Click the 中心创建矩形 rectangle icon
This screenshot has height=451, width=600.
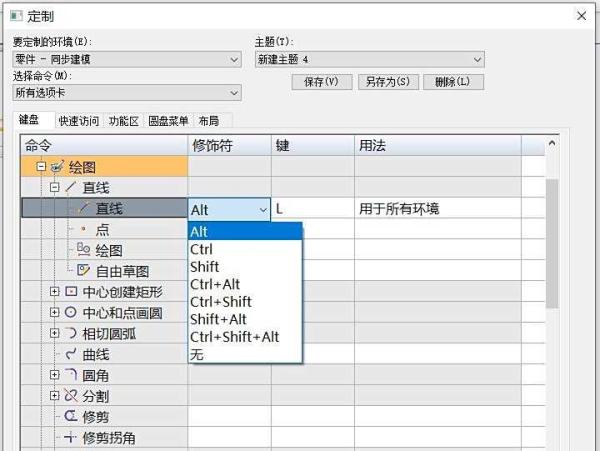click(71, 291)
